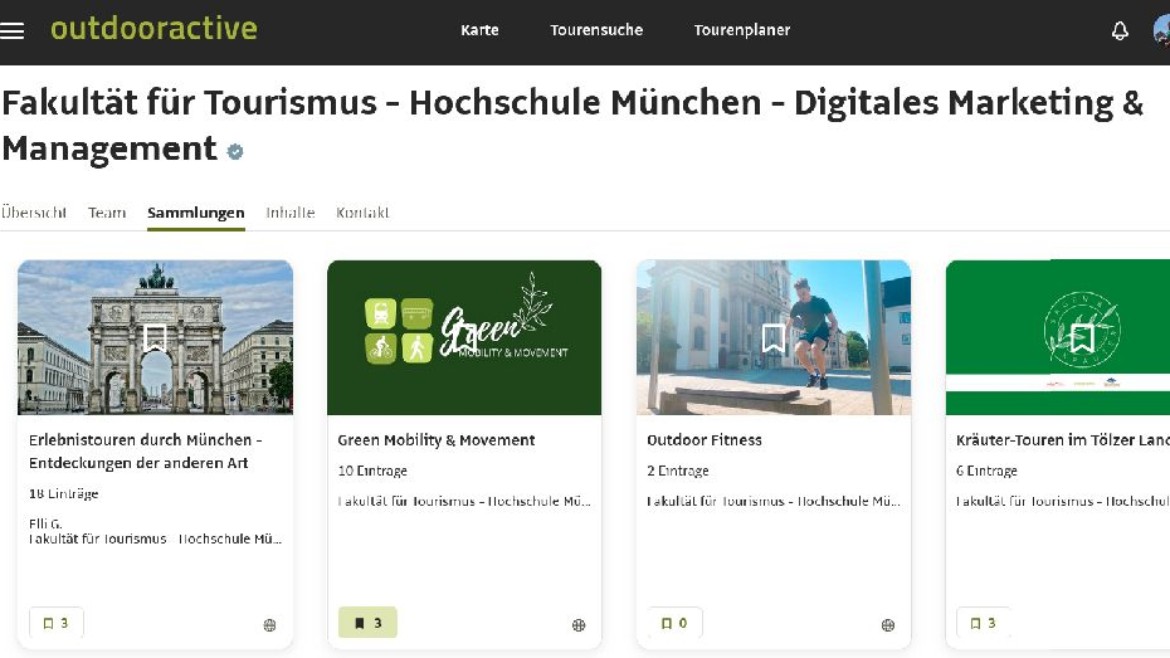Open the user profile avatar

[1162, 31]
